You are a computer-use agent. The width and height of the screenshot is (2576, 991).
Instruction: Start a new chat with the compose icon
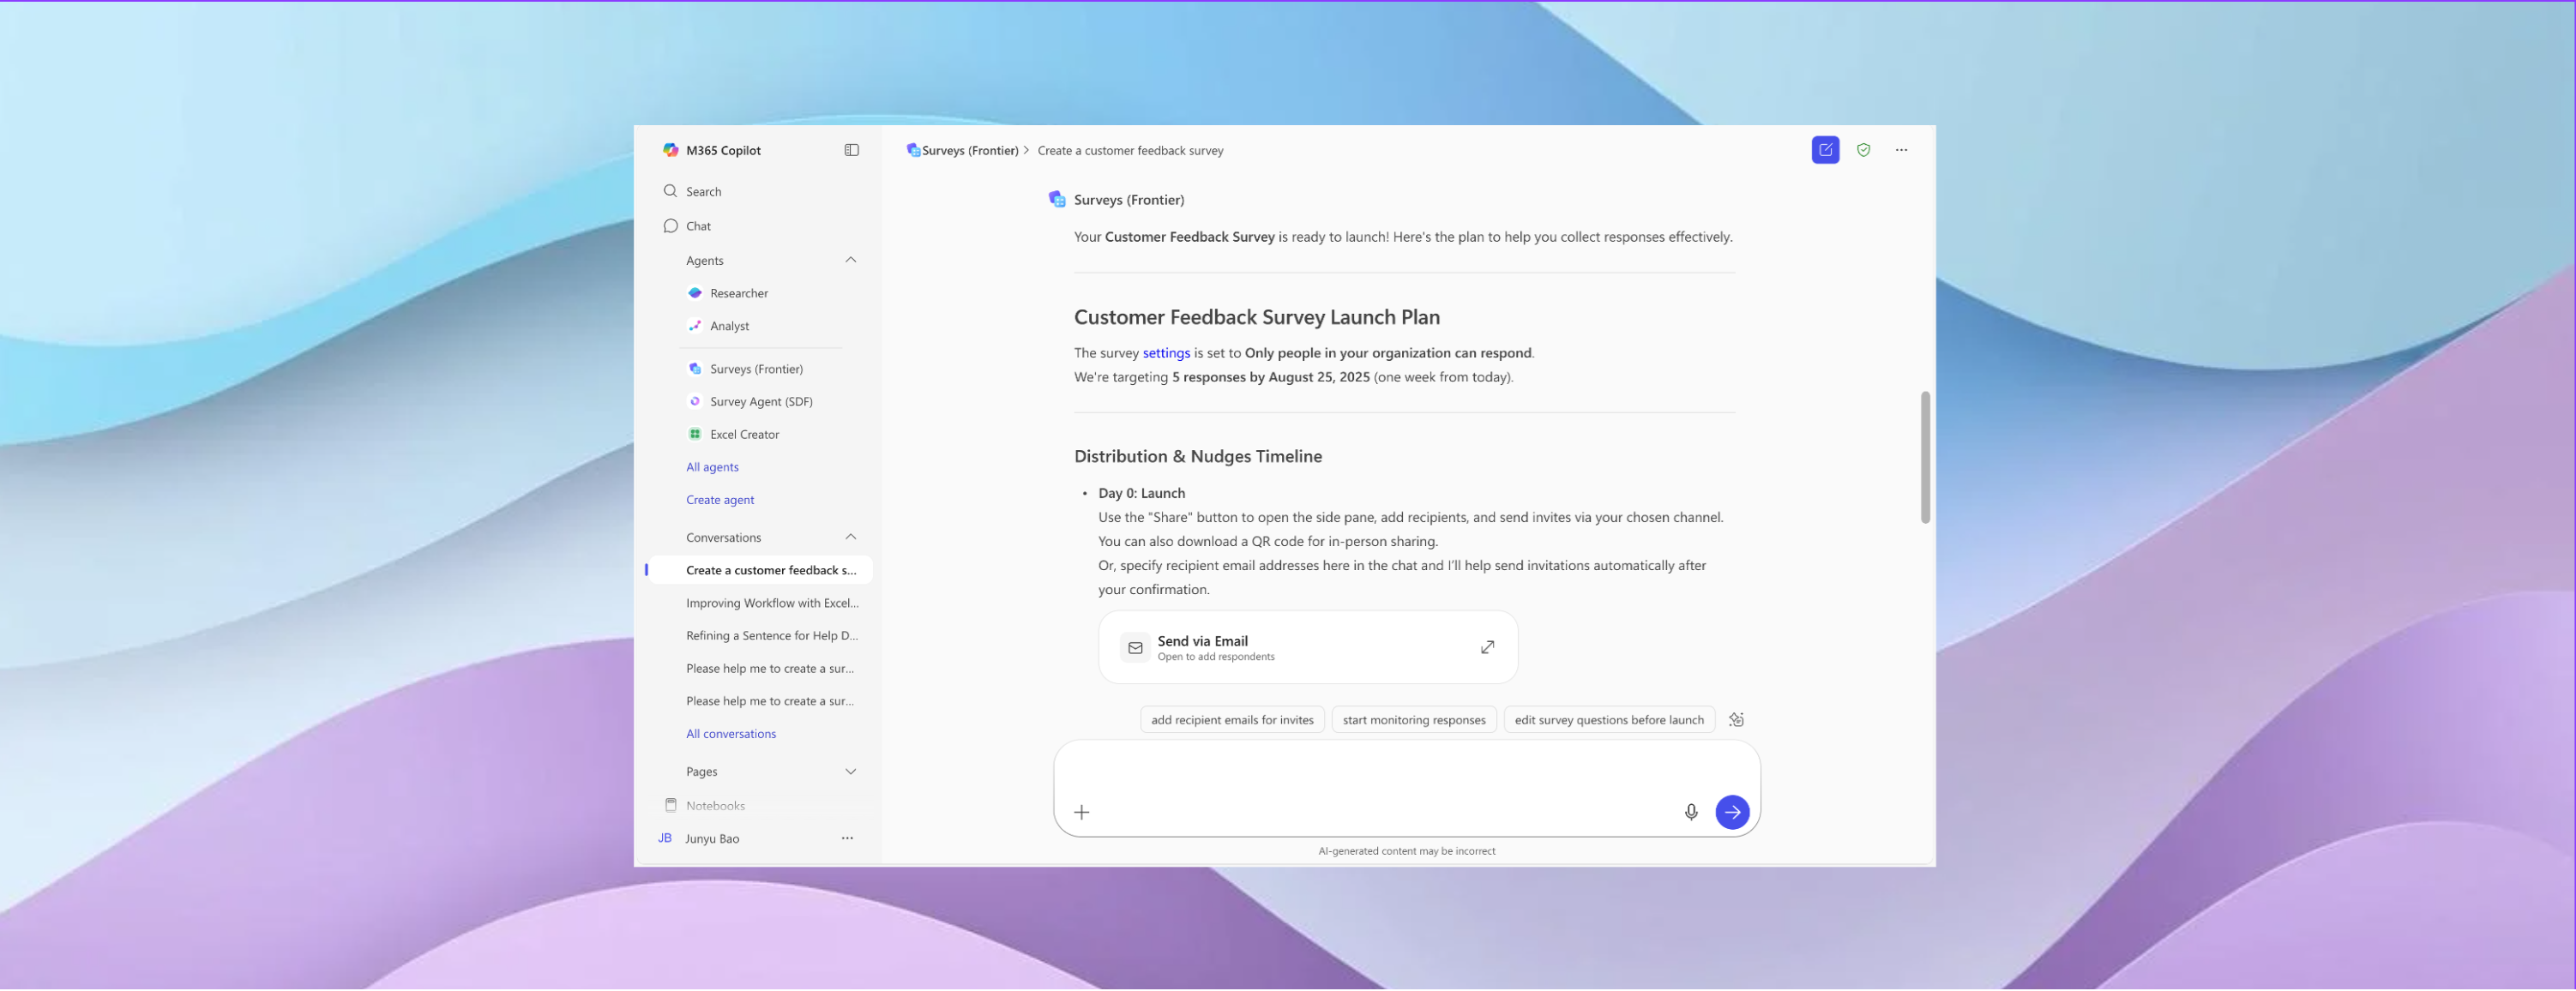(x=1825, y=149)
